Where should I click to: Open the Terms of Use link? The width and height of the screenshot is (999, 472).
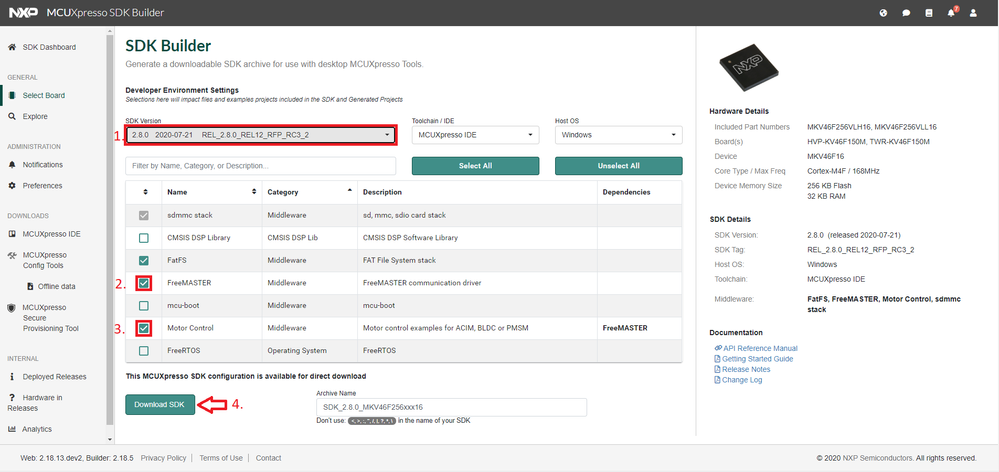click(220, 458)
